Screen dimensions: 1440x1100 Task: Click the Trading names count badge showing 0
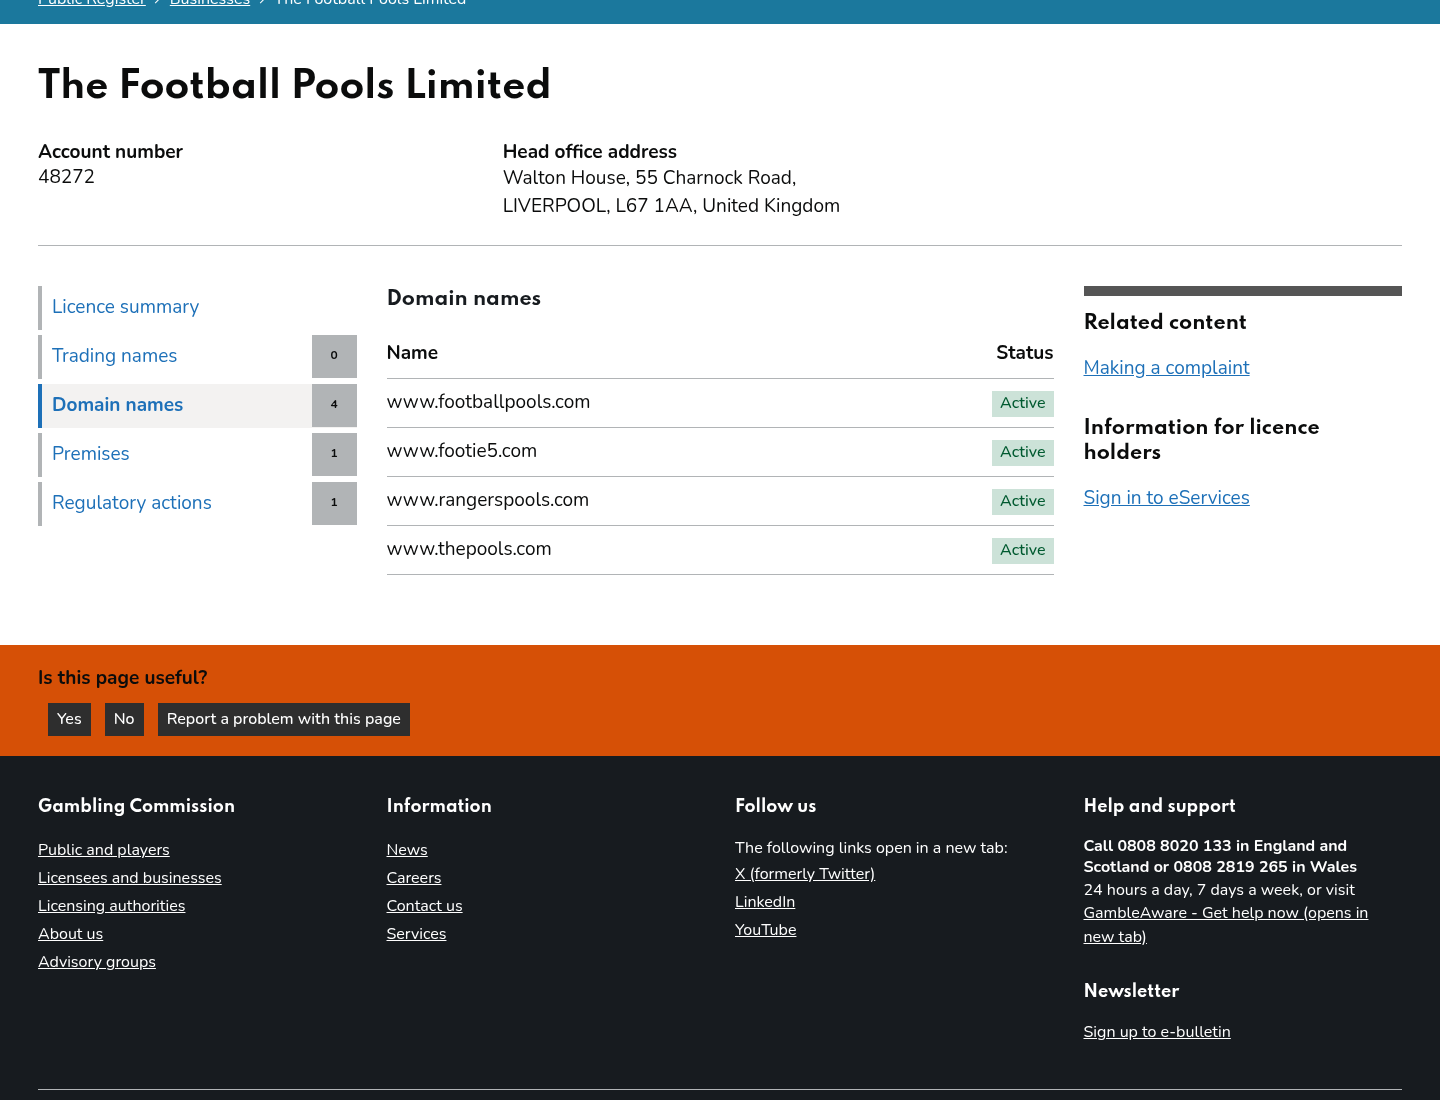pyautogui.click(x=334, y=356)
